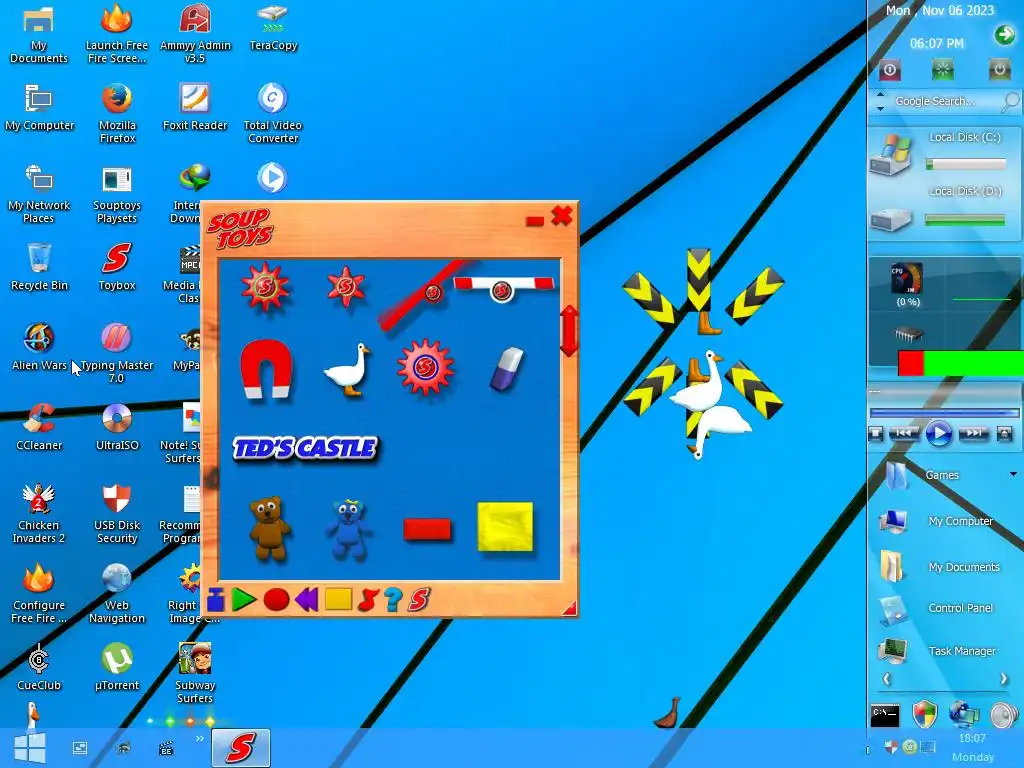Select the yellow square block toy
Screen dimensions: 1024x768
505,527
